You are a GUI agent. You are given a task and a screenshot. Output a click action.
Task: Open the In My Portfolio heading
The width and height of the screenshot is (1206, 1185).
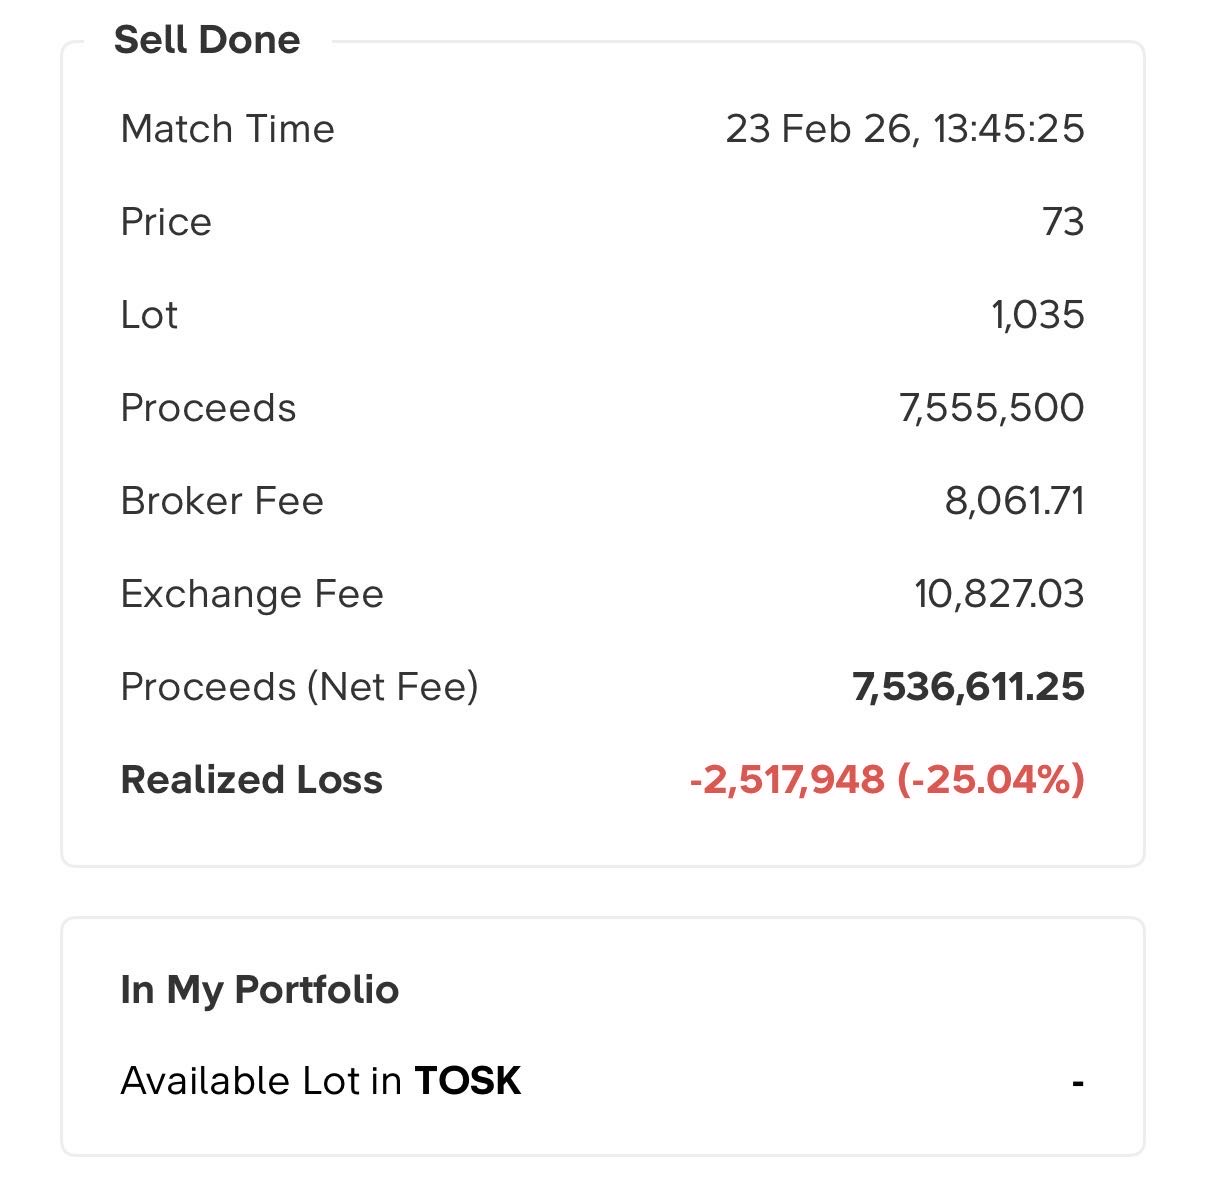point(259,989)
